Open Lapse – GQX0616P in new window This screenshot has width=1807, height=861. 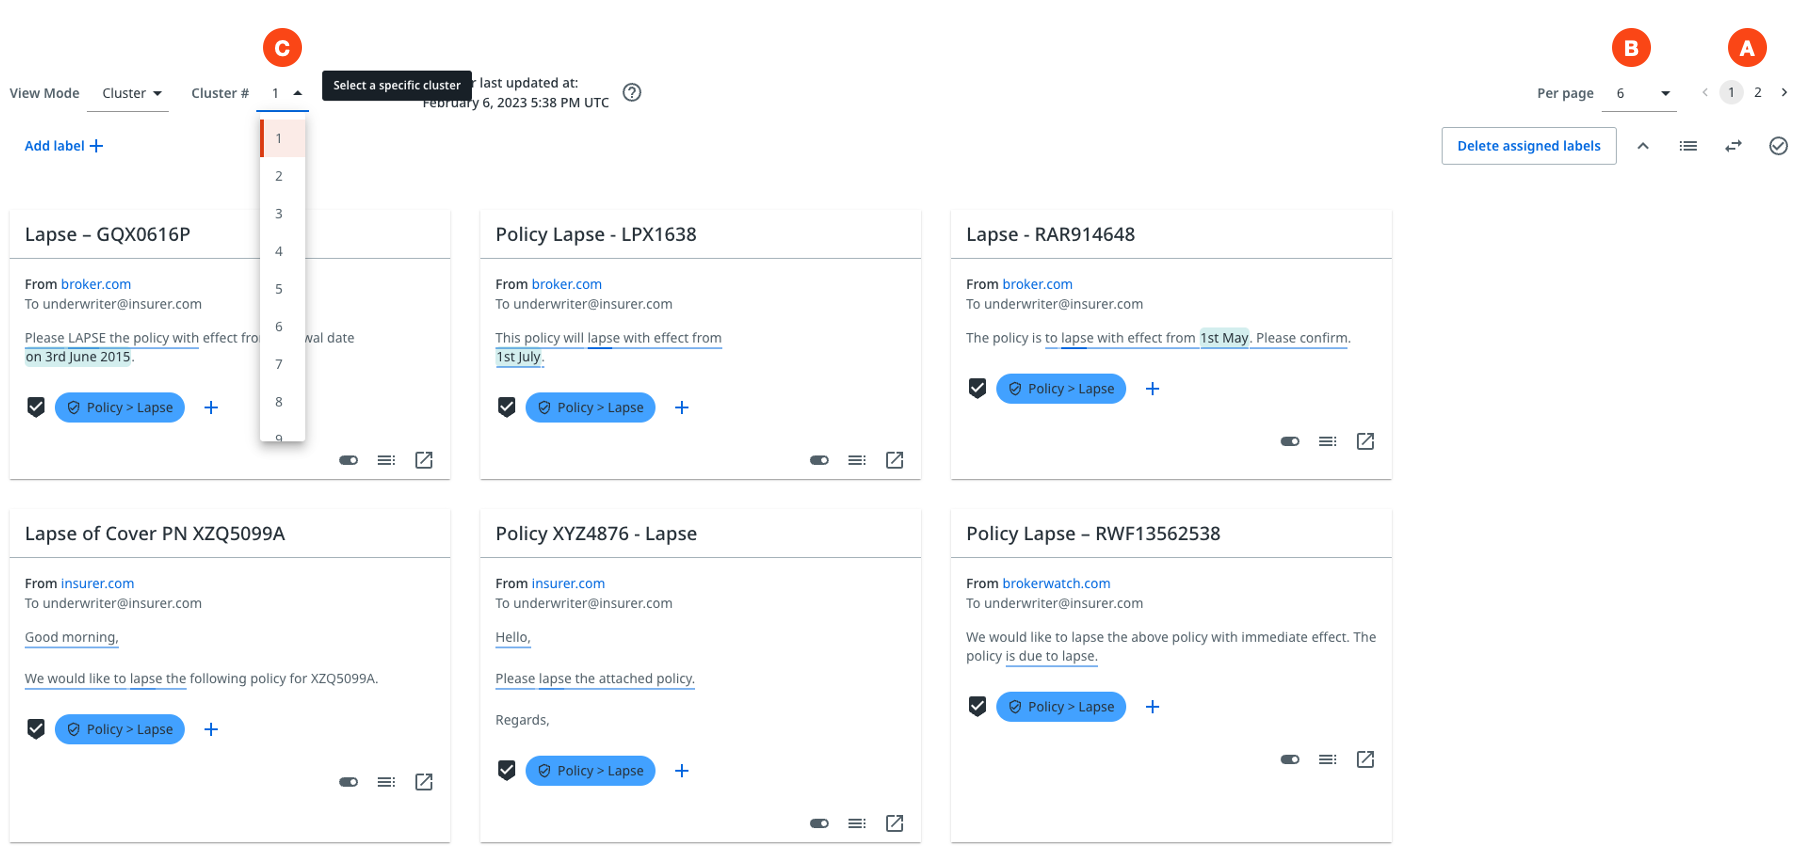424,460
